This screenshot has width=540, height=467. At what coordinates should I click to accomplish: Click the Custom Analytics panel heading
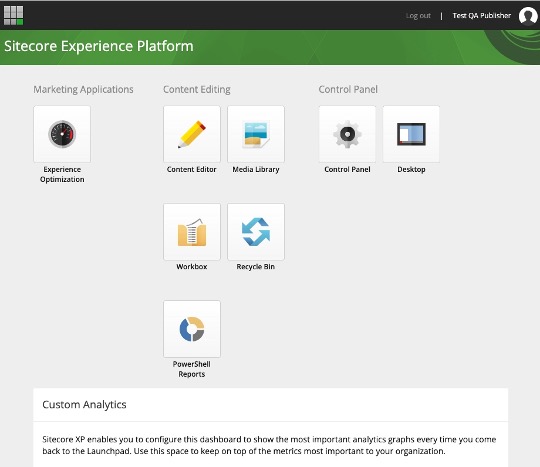click(x=84, y=405)
